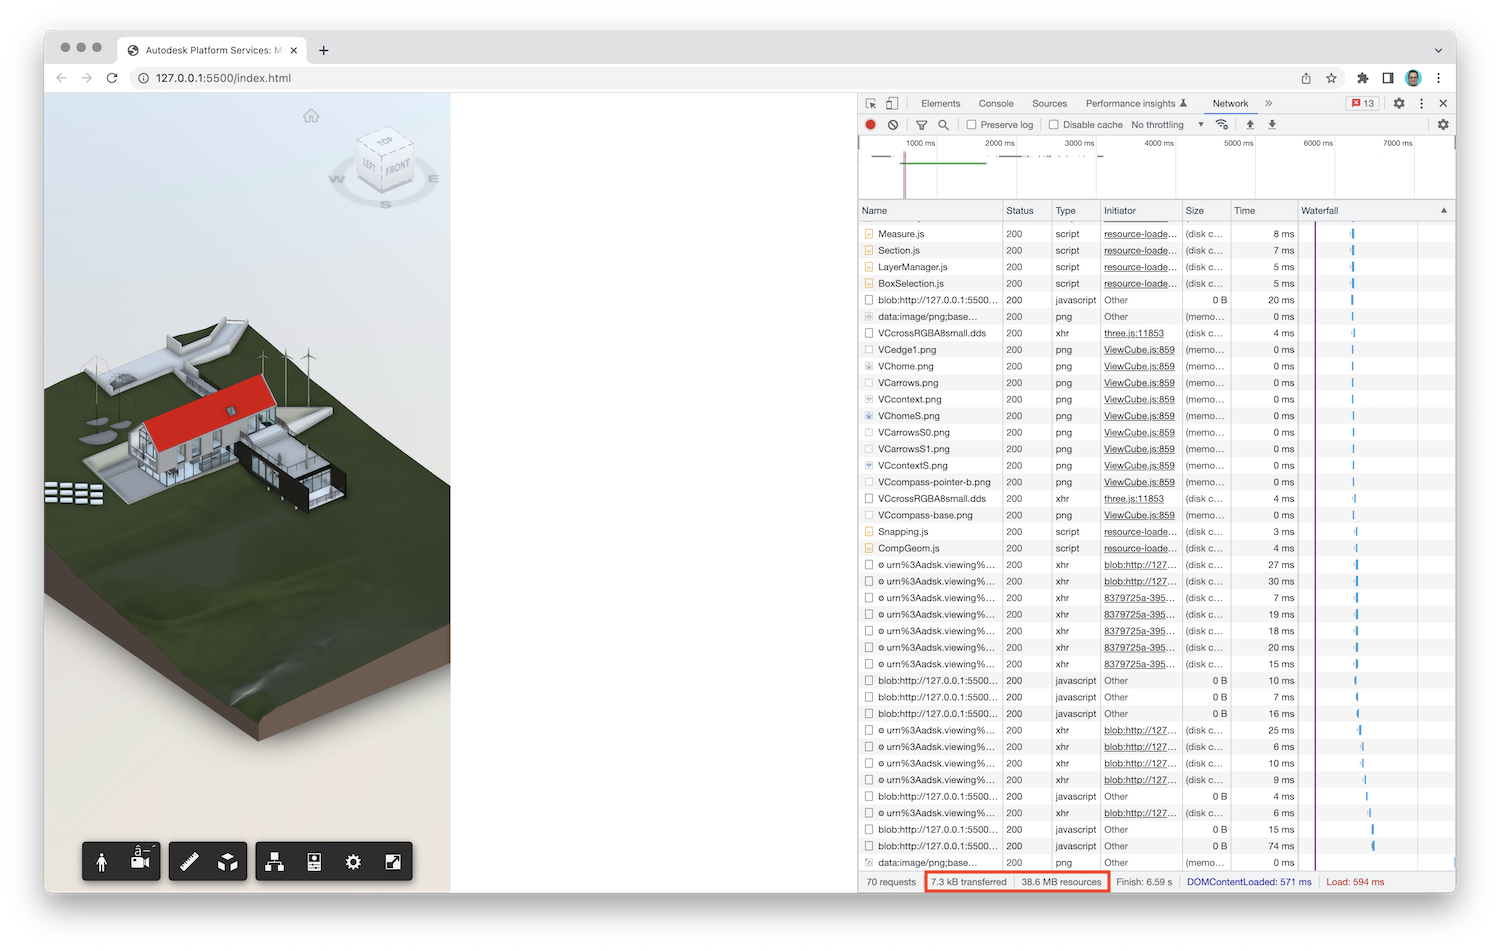Click the Home view icon above the ViewCube
This screenshot has width=1500, height=951.
311,116
